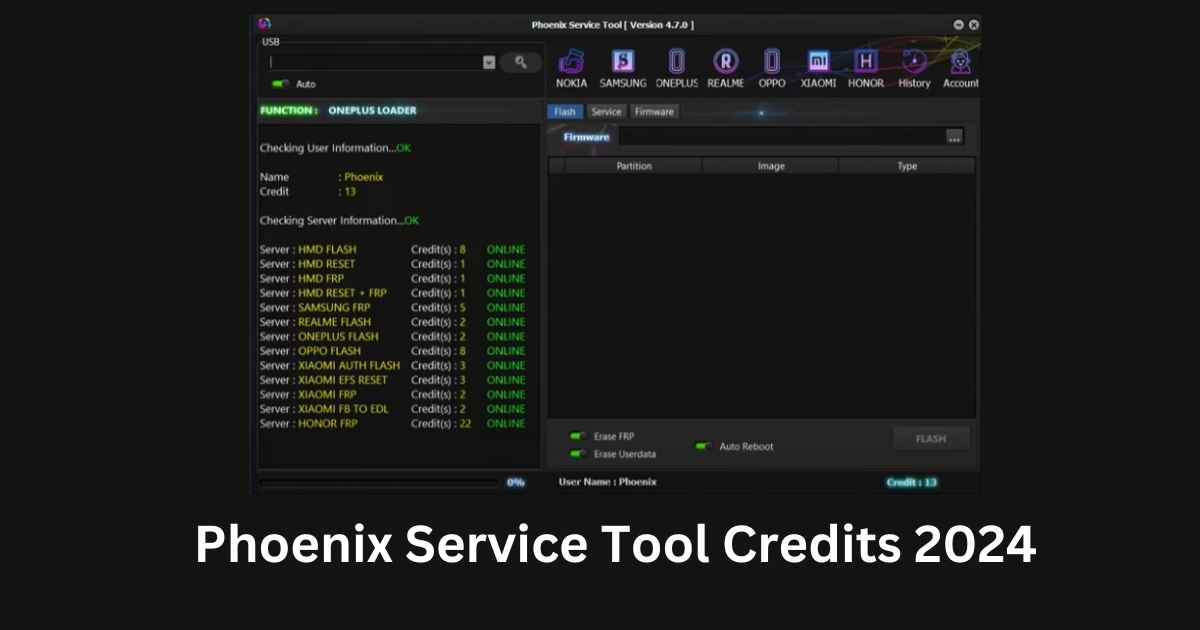Select the Server : SAMSUNG FRP row
The height and width of the screenshot is (630, 1200).
tap(392, 307)
